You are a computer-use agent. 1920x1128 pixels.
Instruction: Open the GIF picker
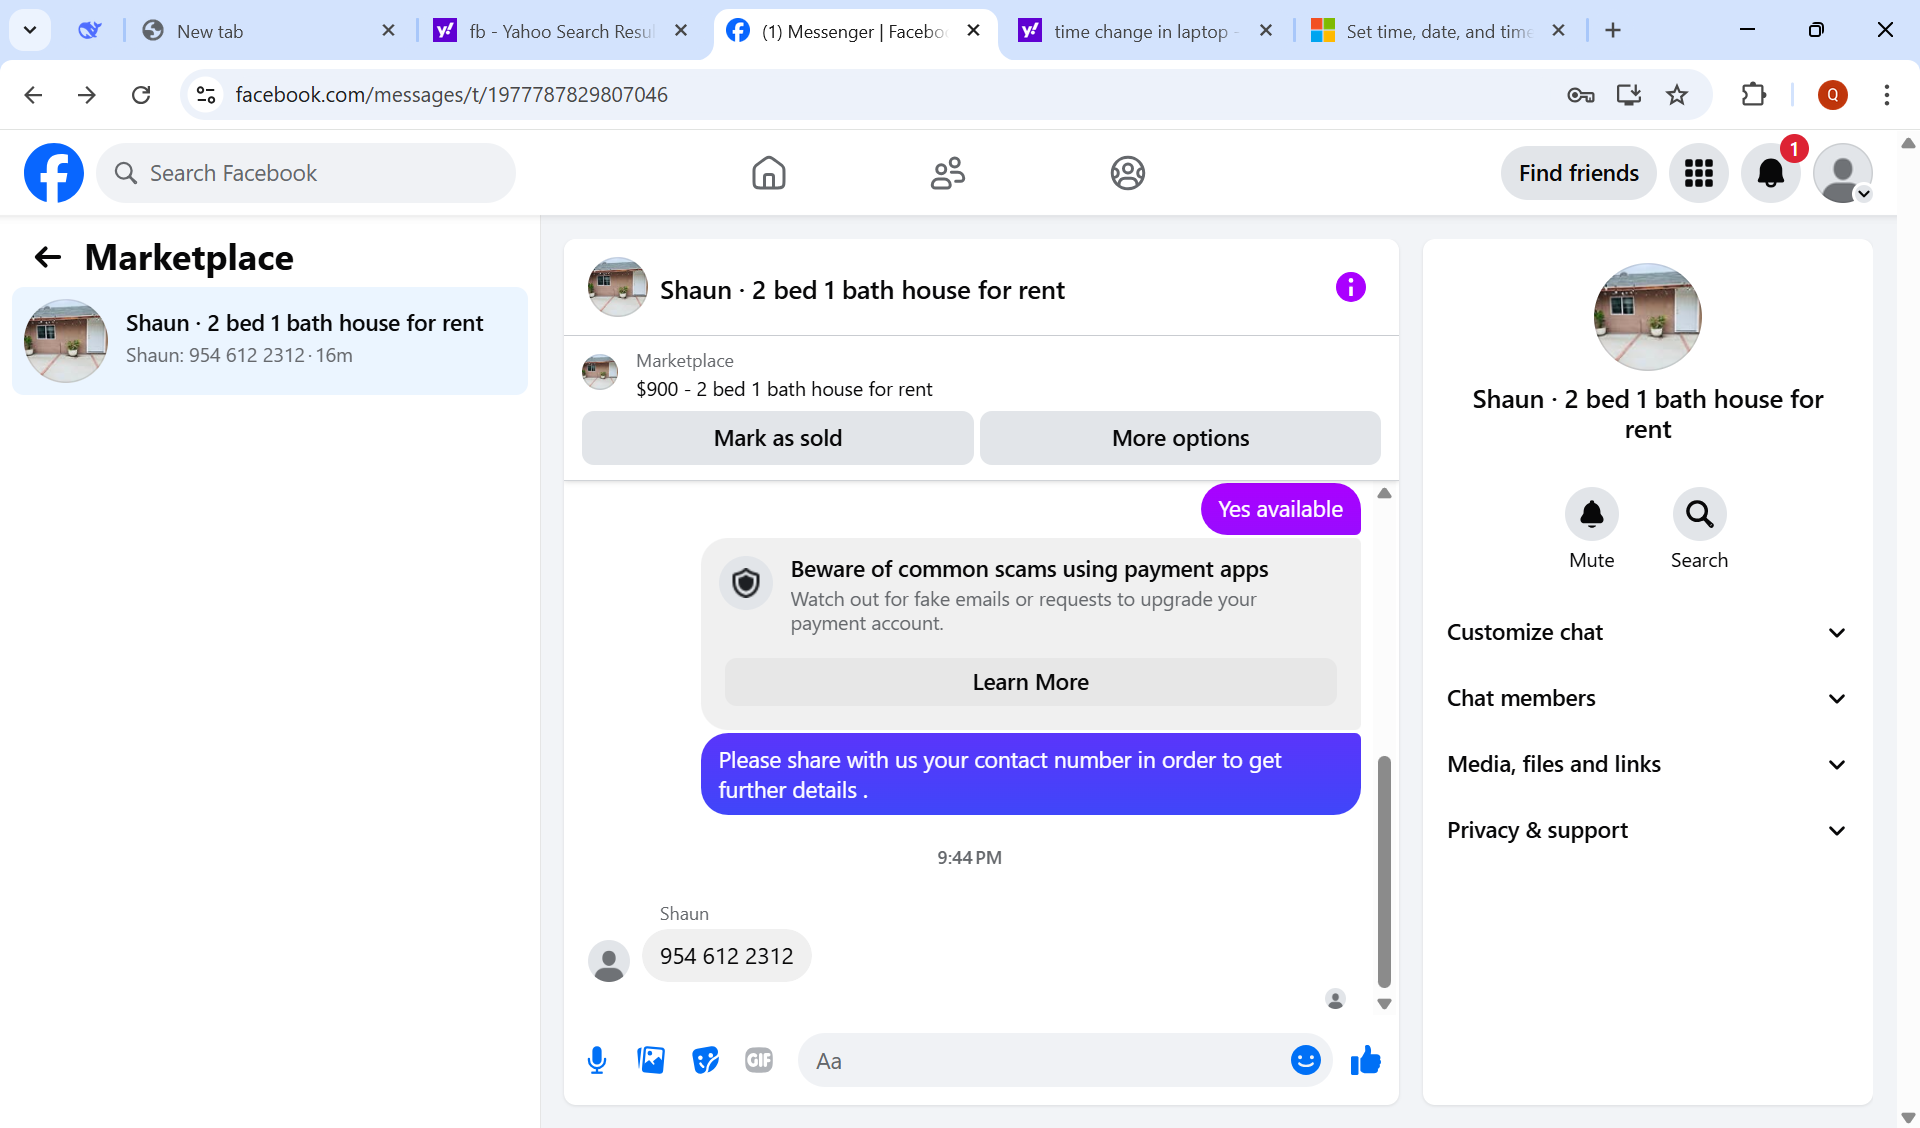click(x=759, y=1060)
